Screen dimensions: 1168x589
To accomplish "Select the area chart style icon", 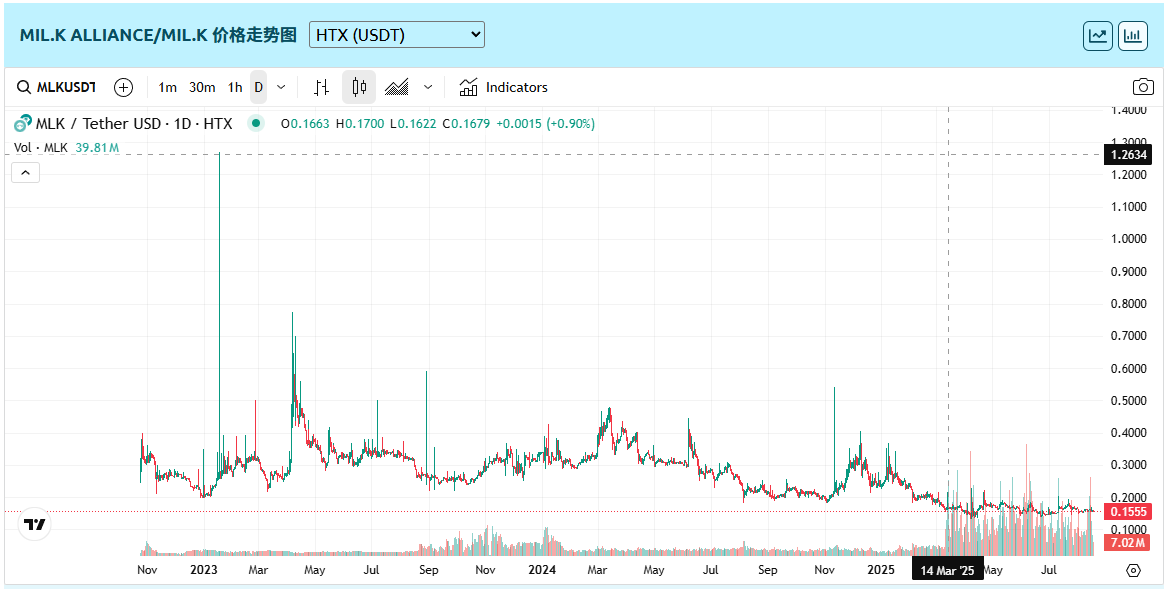I will click(396, 88).
